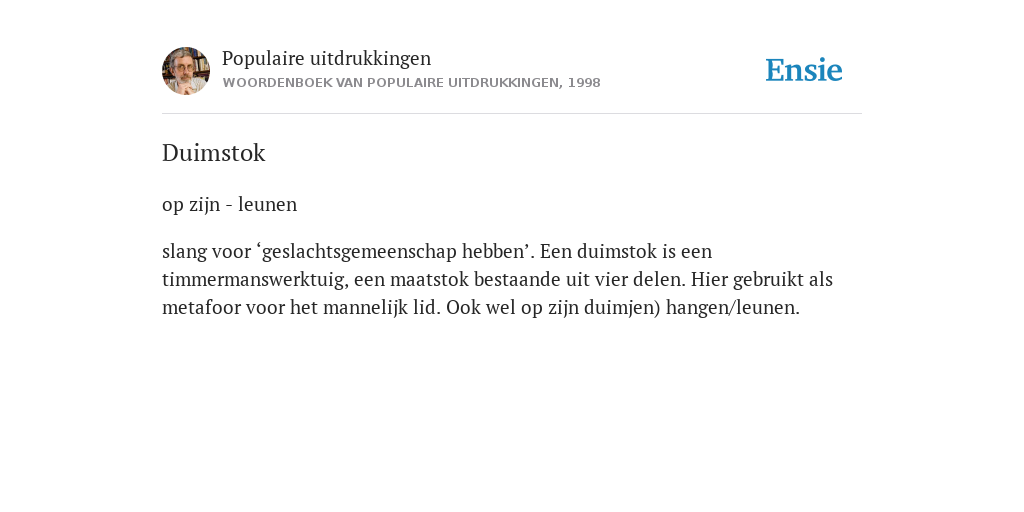Click the author's round profile photo
Image resolution: width=1024 pixels, height=512 pixels.
(x=186, y=71)
